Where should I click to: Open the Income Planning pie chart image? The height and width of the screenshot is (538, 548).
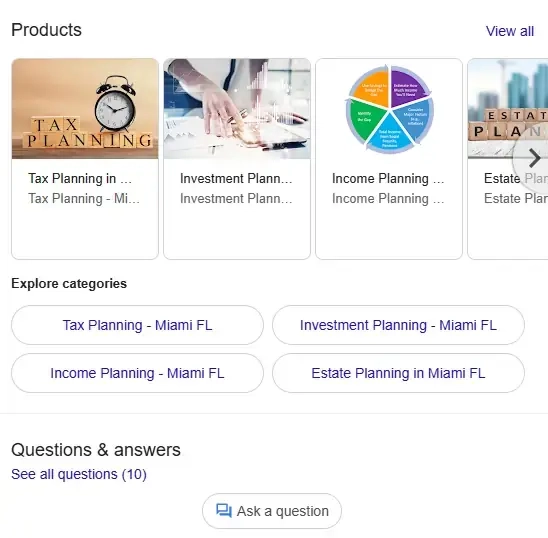(389, 109)
